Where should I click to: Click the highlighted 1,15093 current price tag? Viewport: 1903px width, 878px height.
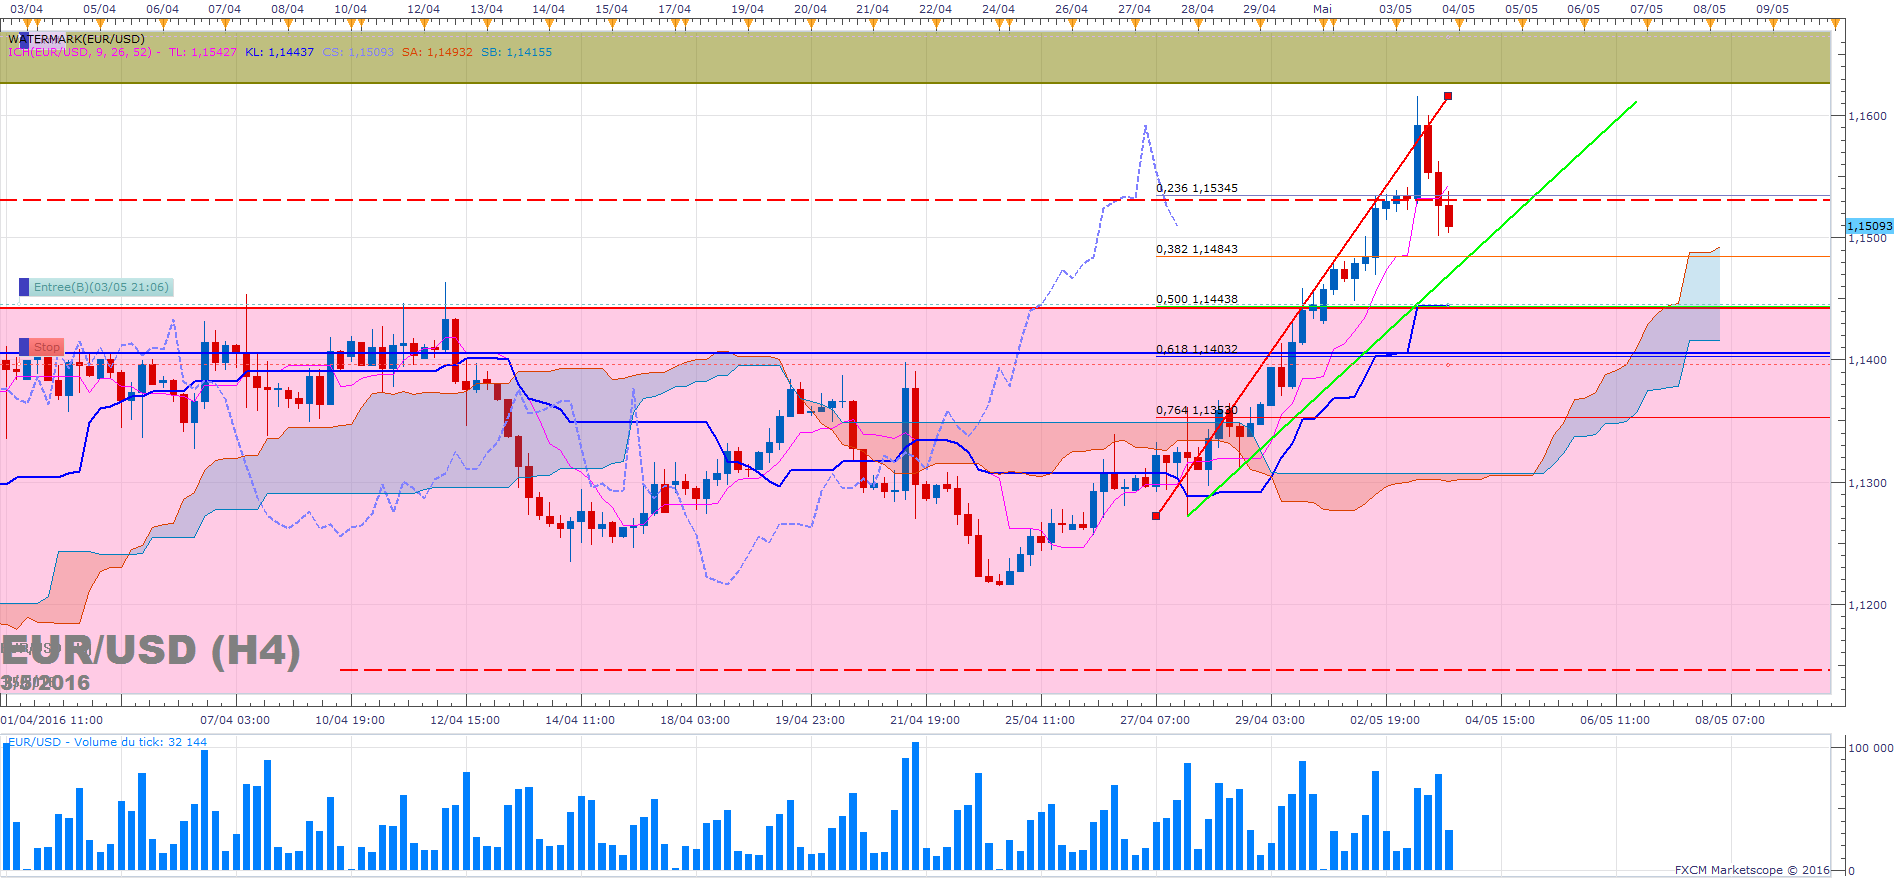(1868, 226)
